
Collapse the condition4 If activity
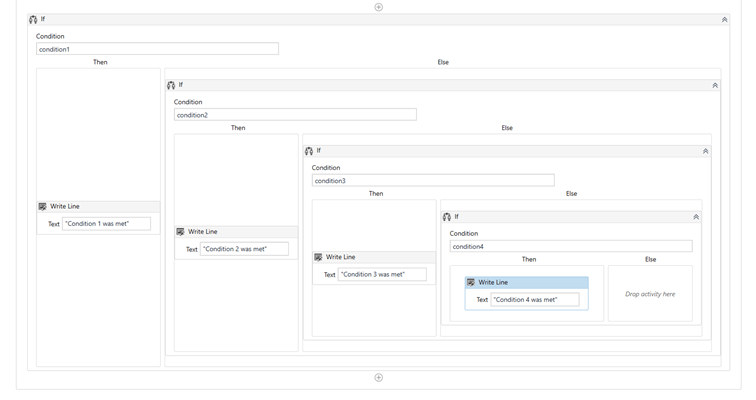pos(696,217)
